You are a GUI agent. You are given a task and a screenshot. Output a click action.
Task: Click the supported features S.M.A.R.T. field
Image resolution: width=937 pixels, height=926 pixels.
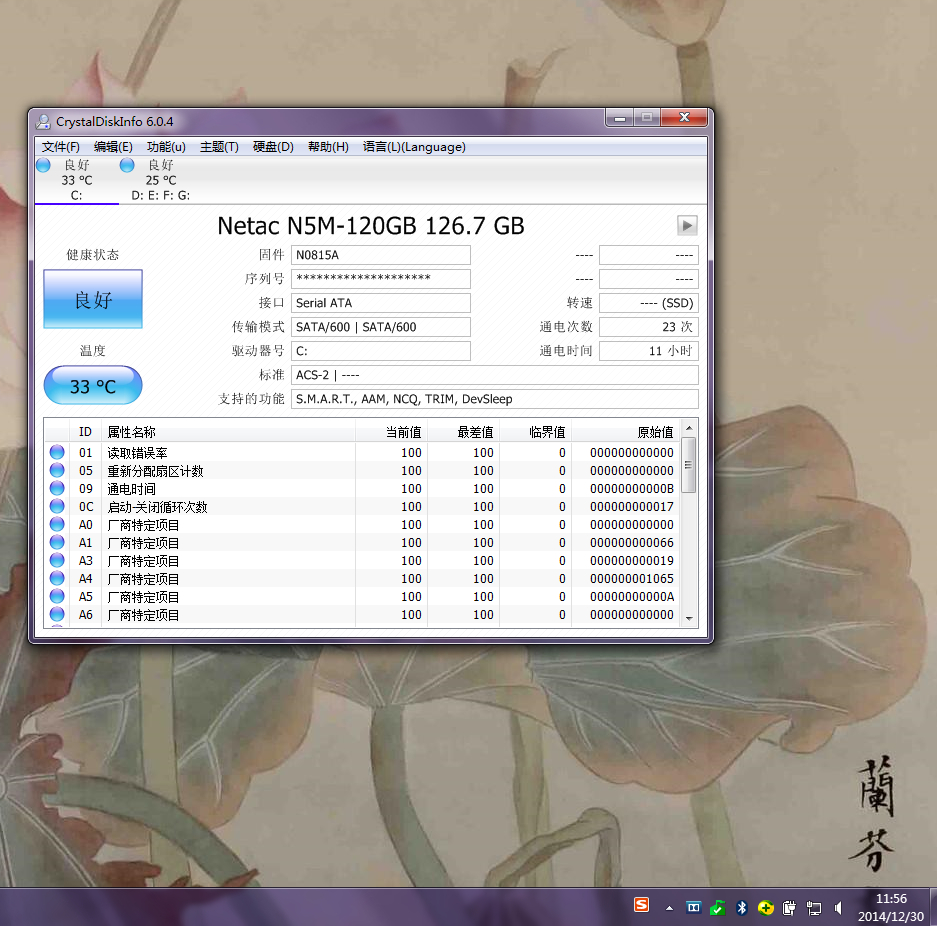click(x=495, y=399)
